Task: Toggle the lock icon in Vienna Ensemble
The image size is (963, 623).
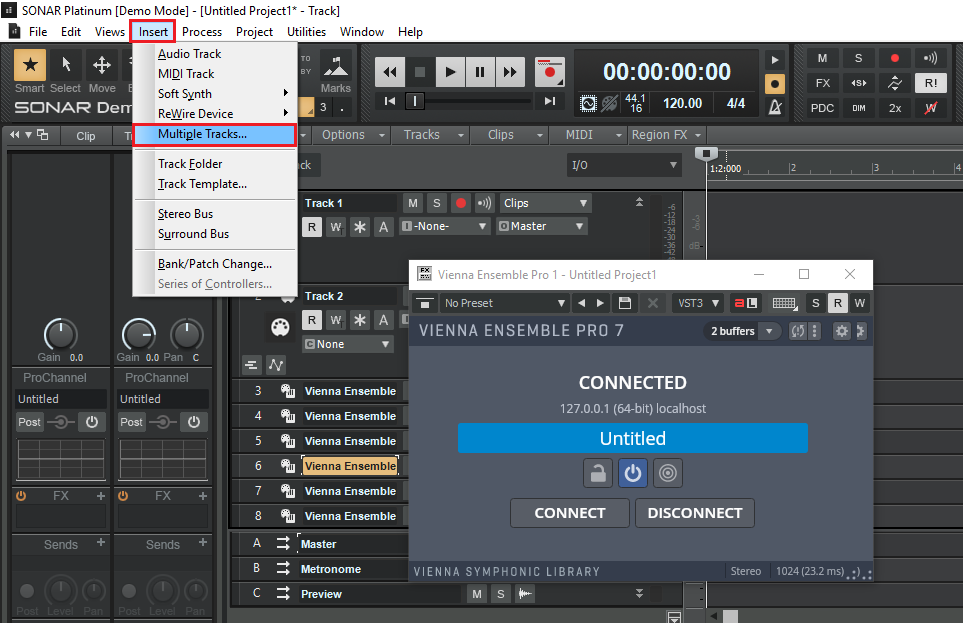Action: point(598,474)
